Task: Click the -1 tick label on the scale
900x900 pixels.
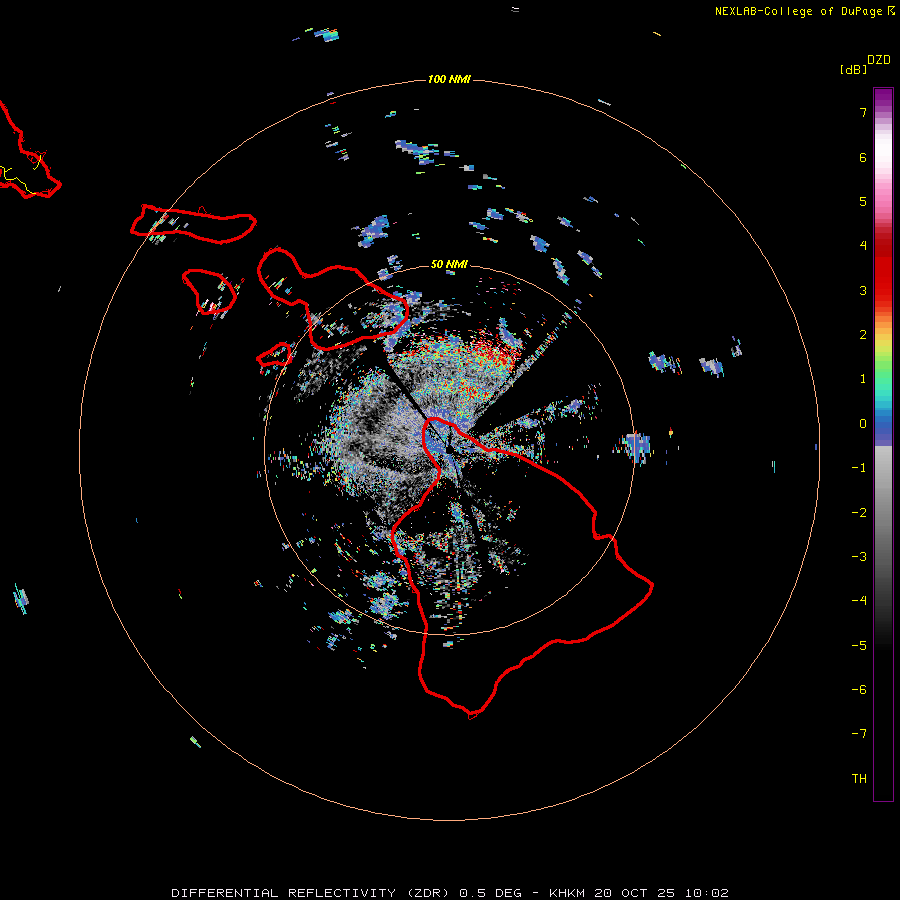Action: 859,468
